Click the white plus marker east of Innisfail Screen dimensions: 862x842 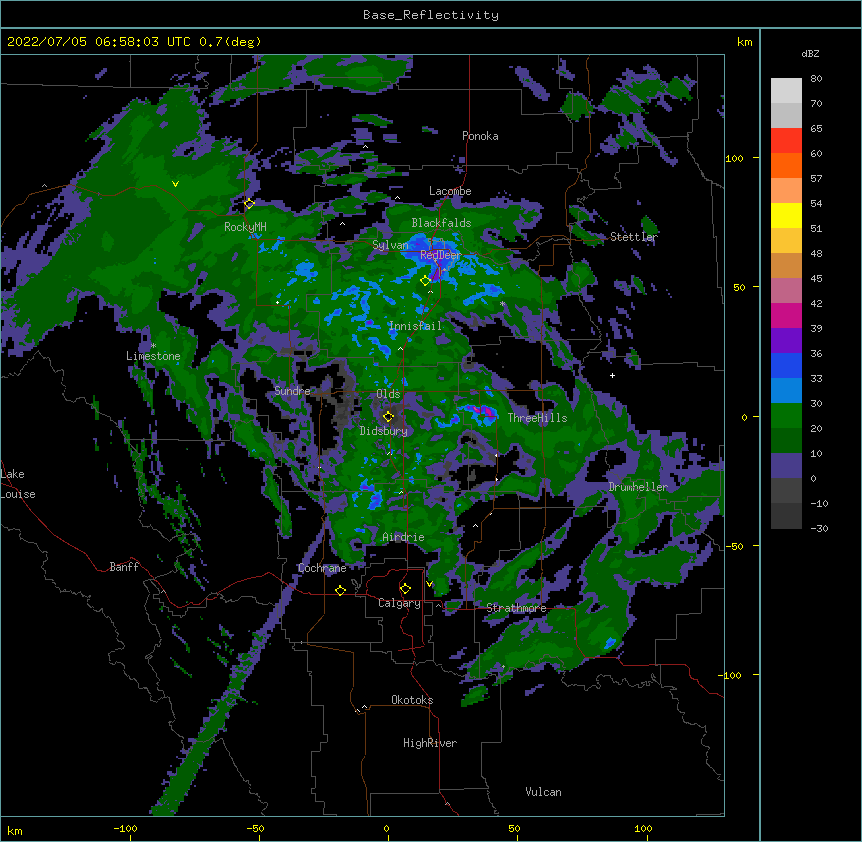tap(612, 375)
